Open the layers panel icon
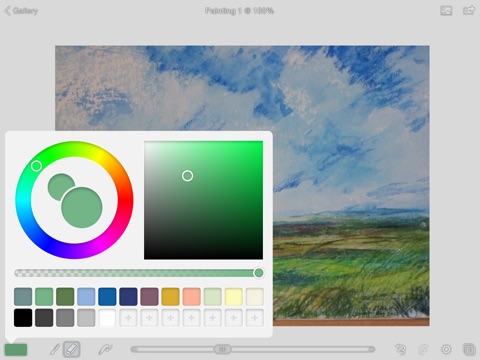 click(469, 349)
